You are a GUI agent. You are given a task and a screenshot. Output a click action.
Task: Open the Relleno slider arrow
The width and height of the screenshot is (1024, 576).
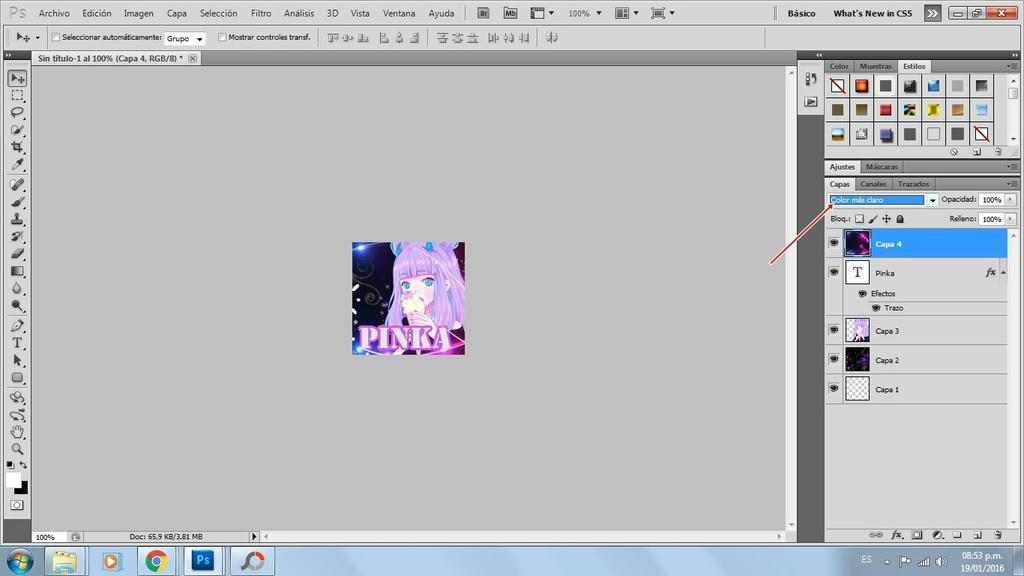click(1010, 219)
